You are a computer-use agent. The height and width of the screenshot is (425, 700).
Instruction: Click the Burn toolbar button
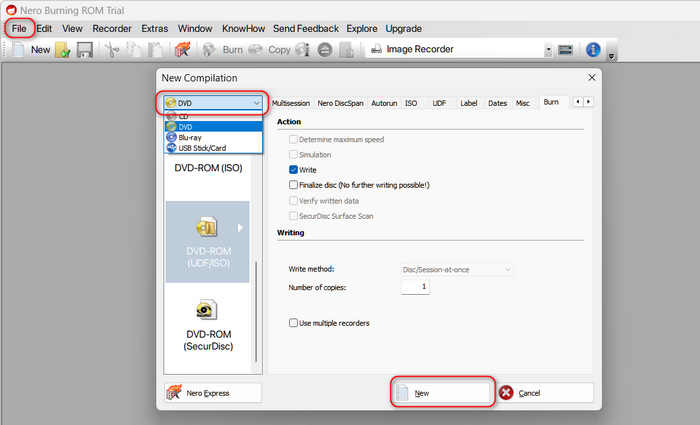point(222,50)
